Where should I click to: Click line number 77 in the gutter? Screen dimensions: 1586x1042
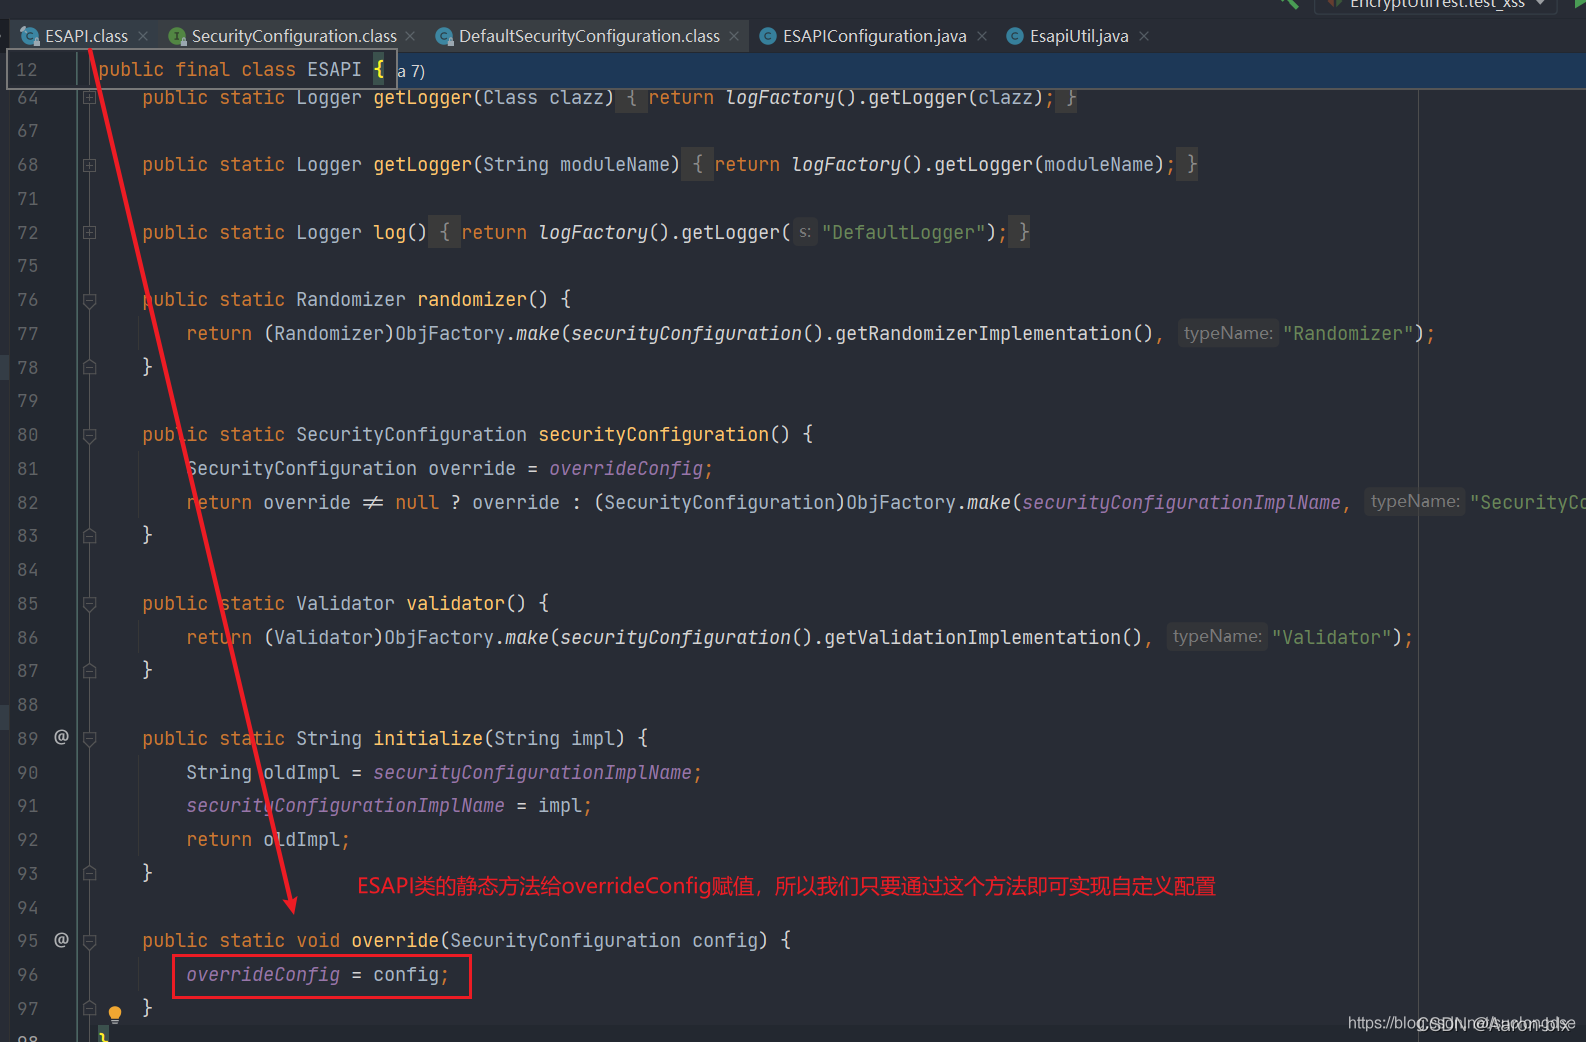pyautogui.click(x=28, y=333)
